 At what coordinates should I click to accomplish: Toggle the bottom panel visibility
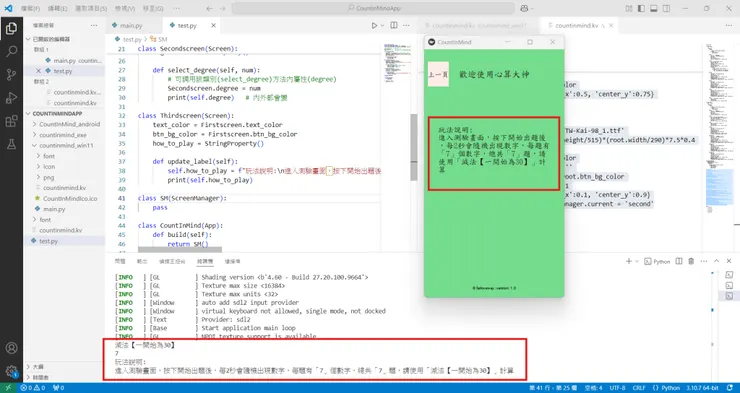[x=654, y=8]
